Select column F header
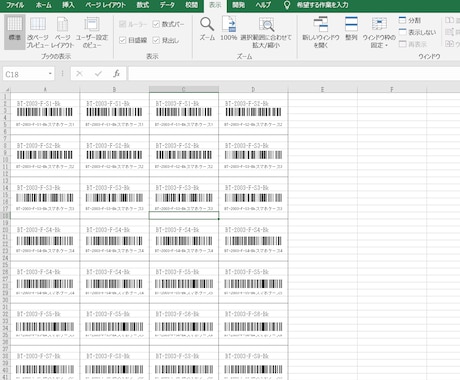 (392, 89)
